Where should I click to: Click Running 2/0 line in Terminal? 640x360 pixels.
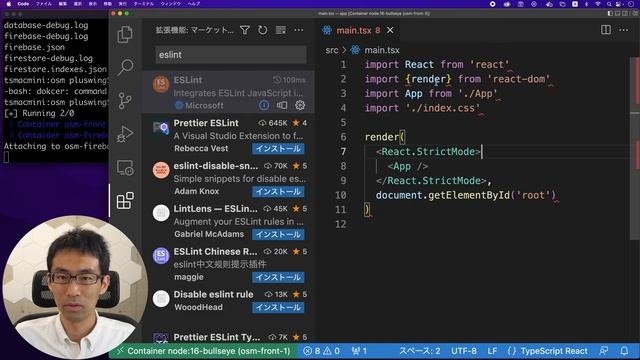tap(39, 113)
